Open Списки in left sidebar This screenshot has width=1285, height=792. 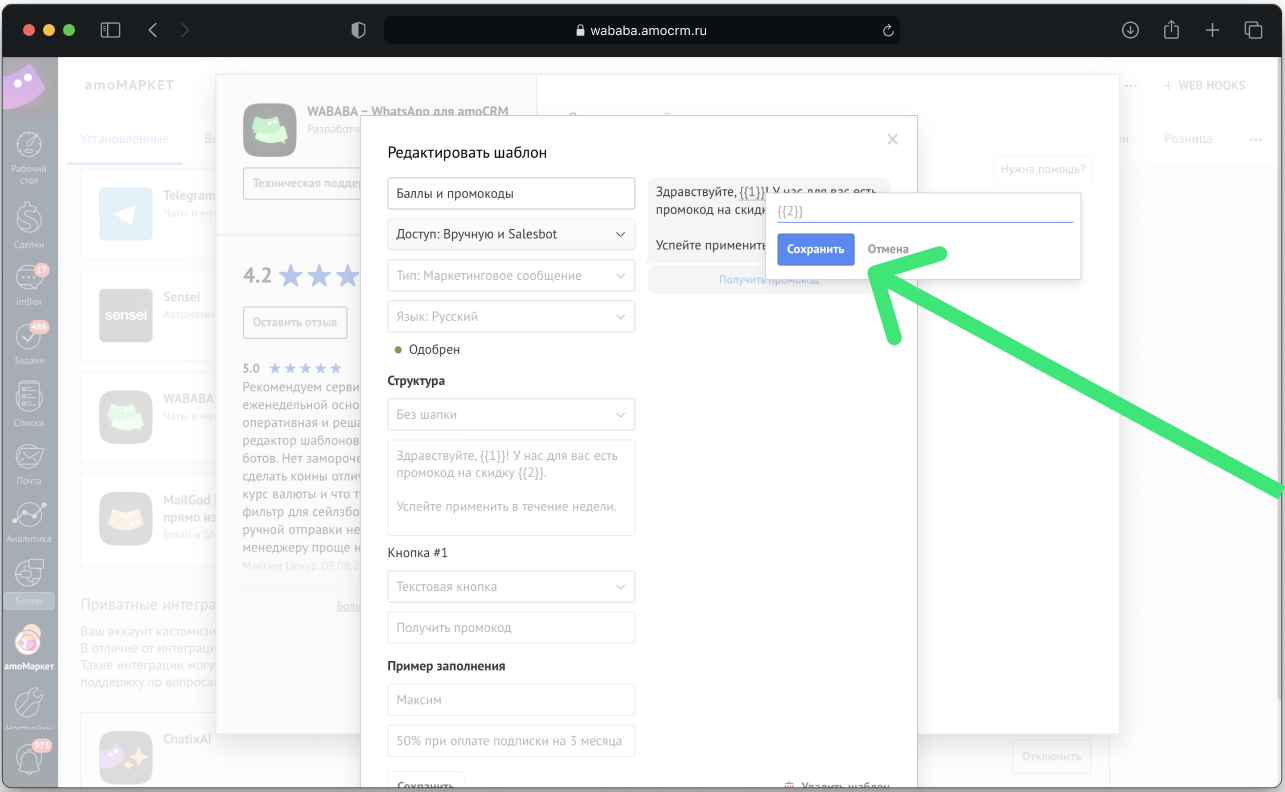pos(29,404)
